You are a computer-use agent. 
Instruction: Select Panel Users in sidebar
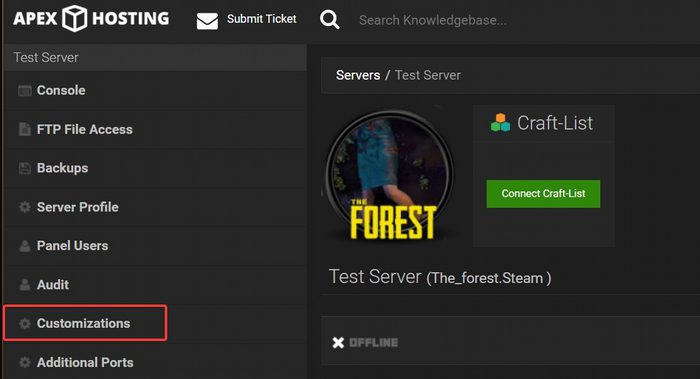coord(72,246)
